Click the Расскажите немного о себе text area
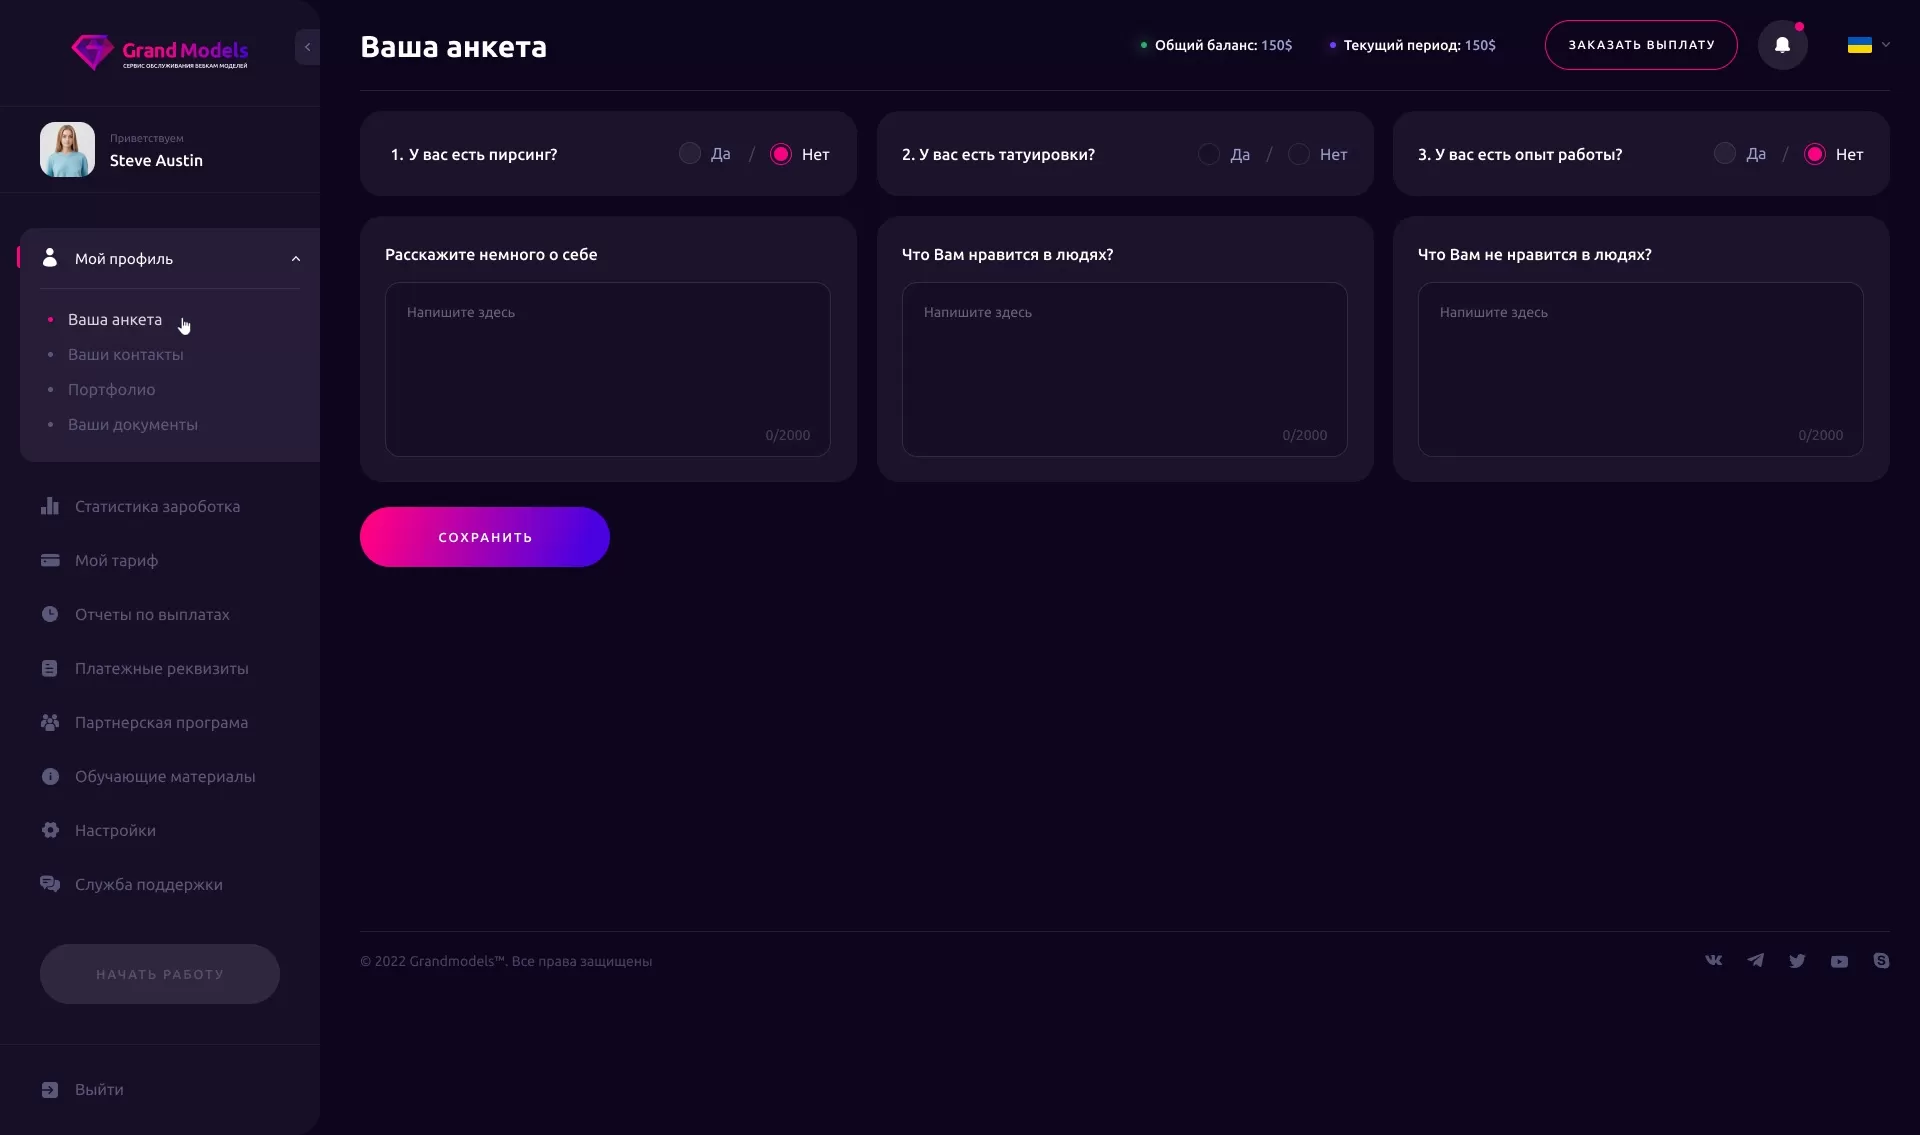Viewport: 1920px width, 1135px height. coord(608,369)
